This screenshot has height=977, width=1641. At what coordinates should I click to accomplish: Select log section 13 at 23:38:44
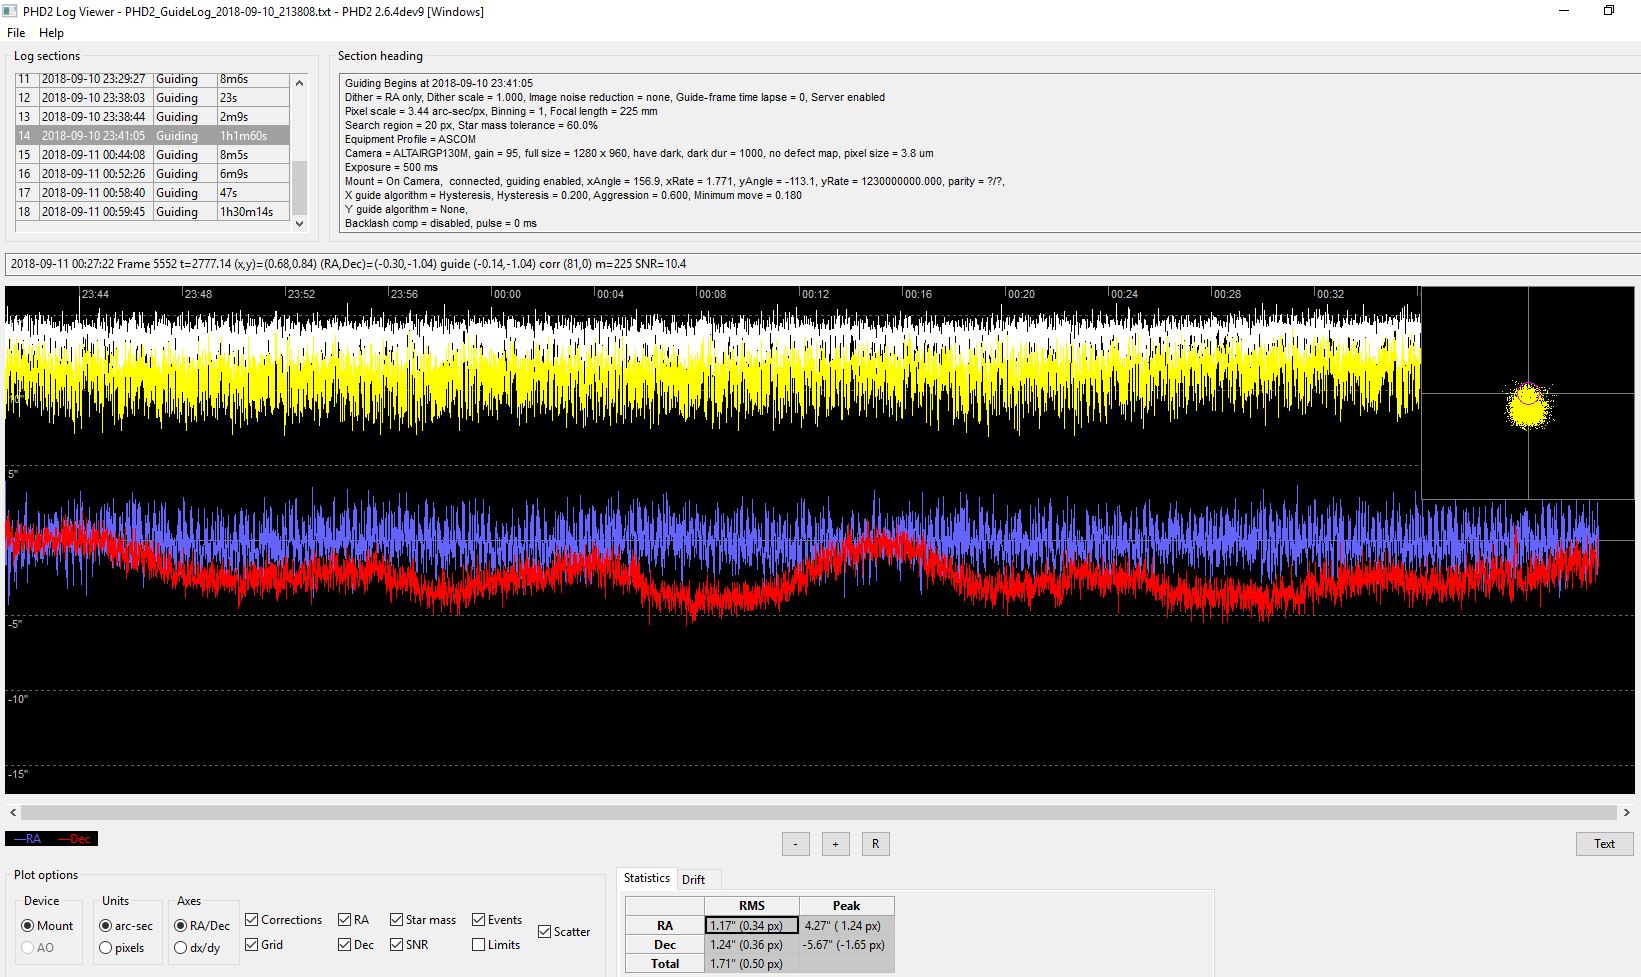152,117
